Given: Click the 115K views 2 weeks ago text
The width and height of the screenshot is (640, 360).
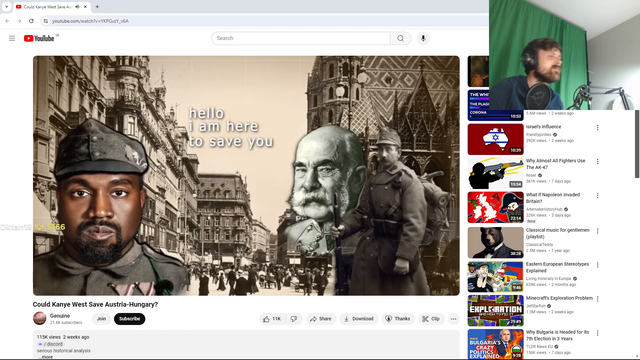Looking at the screenshot, I should click(x=63, y=337).
